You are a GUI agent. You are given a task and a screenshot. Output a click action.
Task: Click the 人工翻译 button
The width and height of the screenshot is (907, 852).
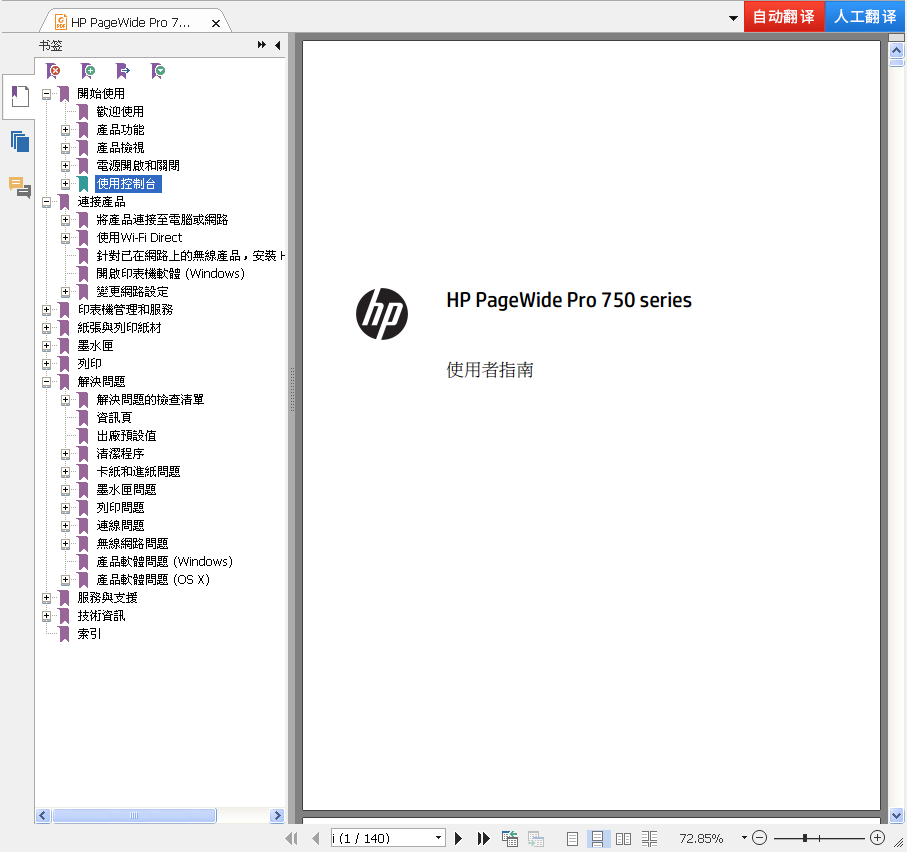(x=865, y=16)
